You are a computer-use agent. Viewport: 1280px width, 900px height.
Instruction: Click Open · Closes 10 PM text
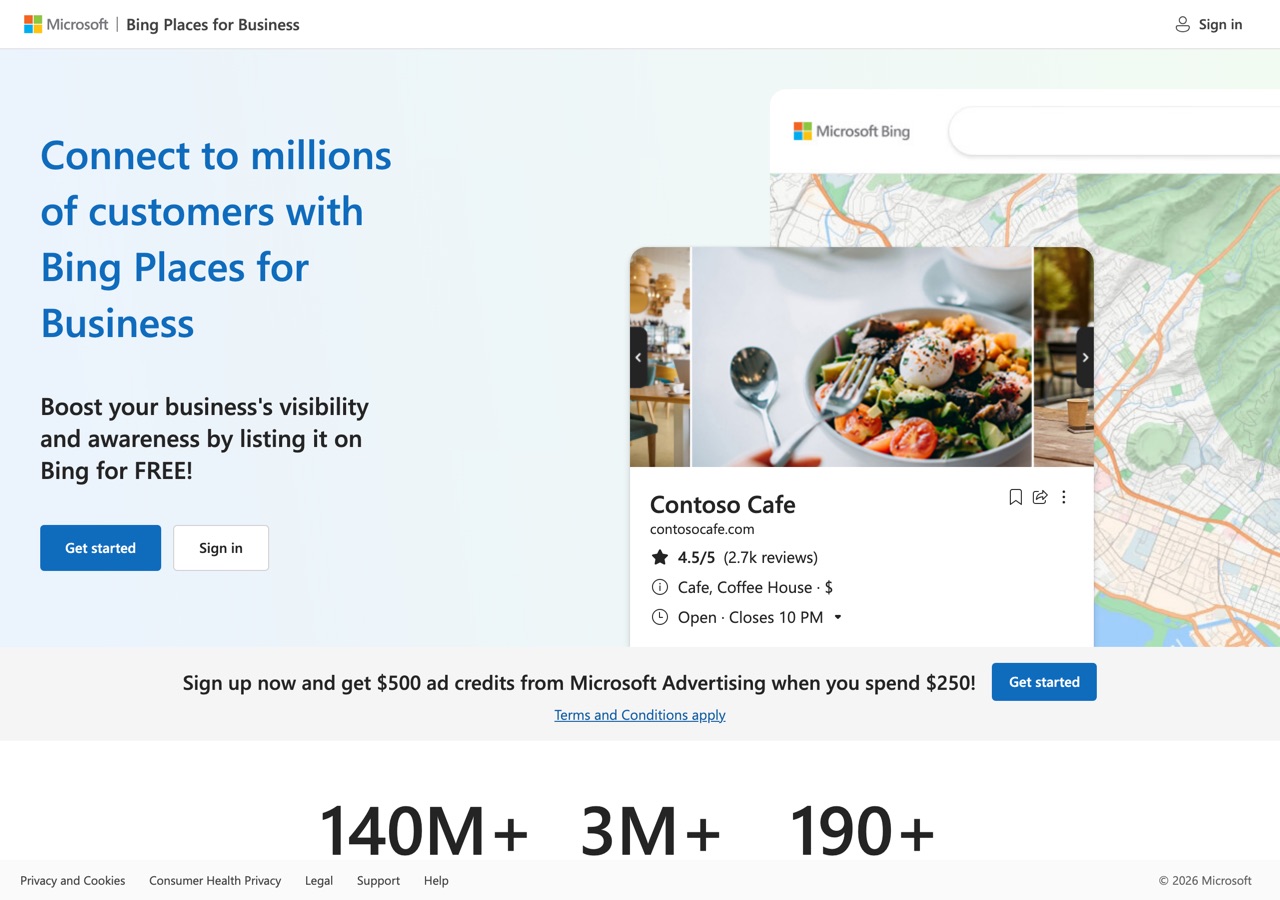[750, 617]
